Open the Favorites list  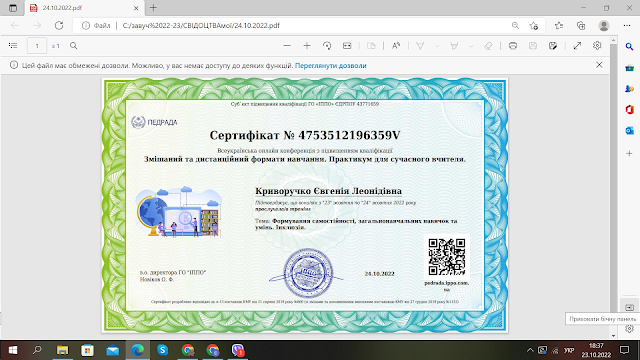(559, 25)
